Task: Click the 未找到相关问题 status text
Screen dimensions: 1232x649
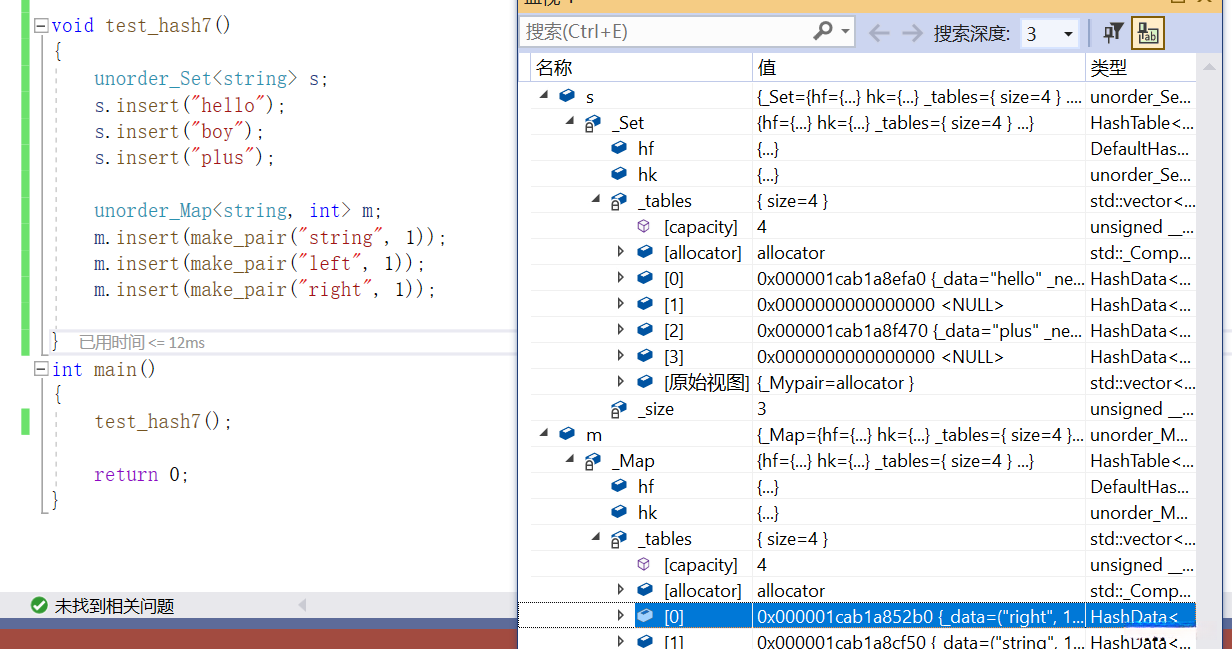Action: pyautogui.click(x=114, y=606)
